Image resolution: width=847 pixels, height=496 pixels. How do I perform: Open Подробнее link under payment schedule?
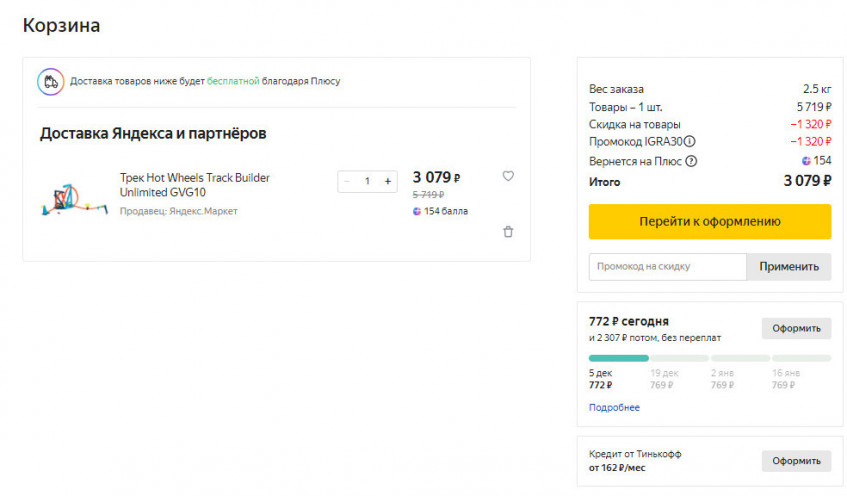click(614, 408)
